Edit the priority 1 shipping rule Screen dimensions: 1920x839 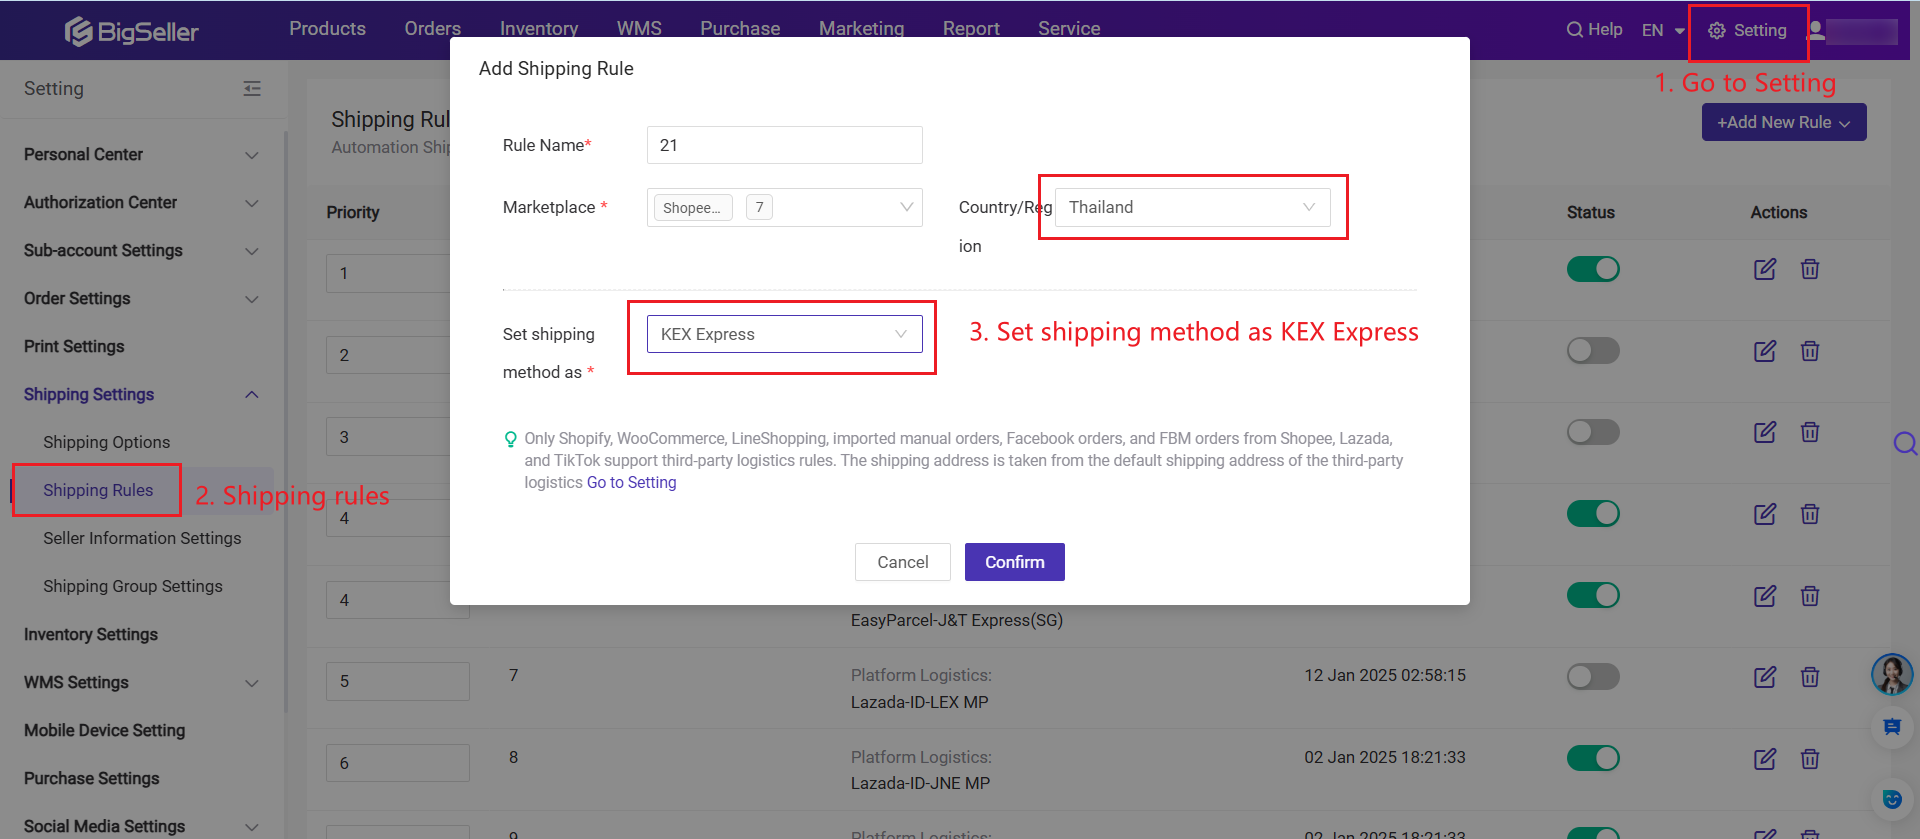pos(1765,269)
